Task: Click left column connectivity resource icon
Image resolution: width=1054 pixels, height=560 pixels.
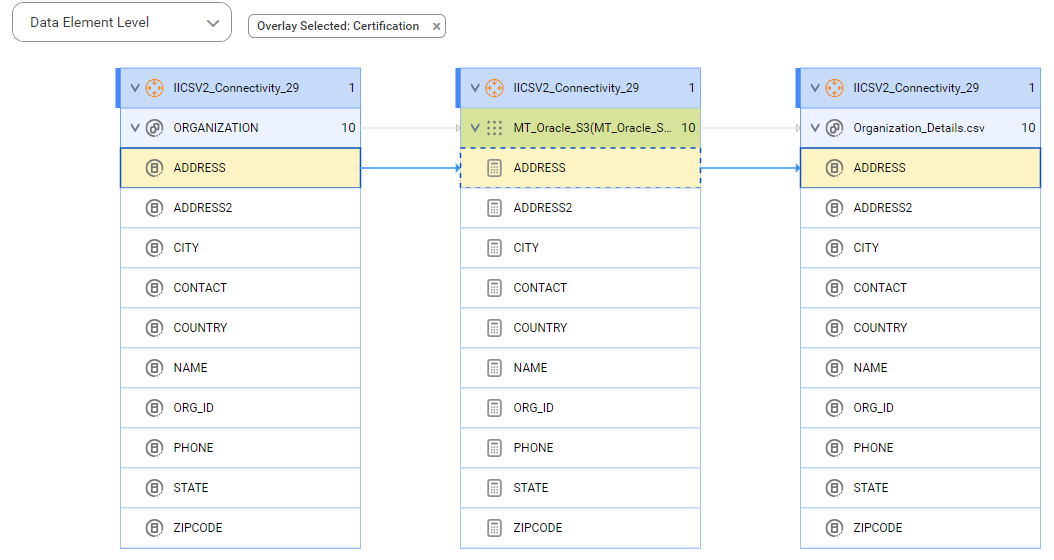Action: (x=155, y=88)
